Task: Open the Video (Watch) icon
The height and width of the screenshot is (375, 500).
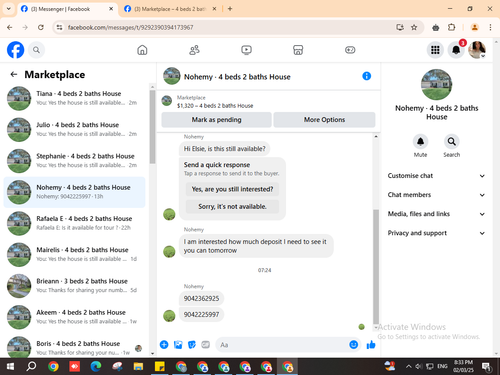Action: pyautogui.click(x=246, y=50)
